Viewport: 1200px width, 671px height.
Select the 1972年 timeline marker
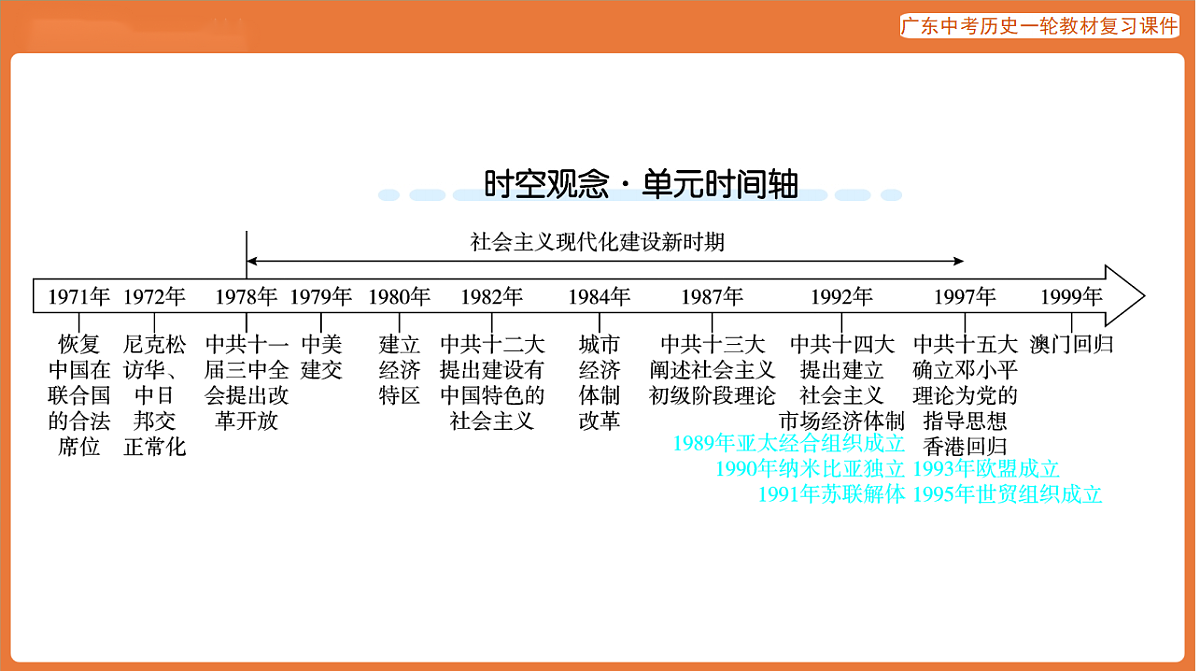[x=155, y=296]
